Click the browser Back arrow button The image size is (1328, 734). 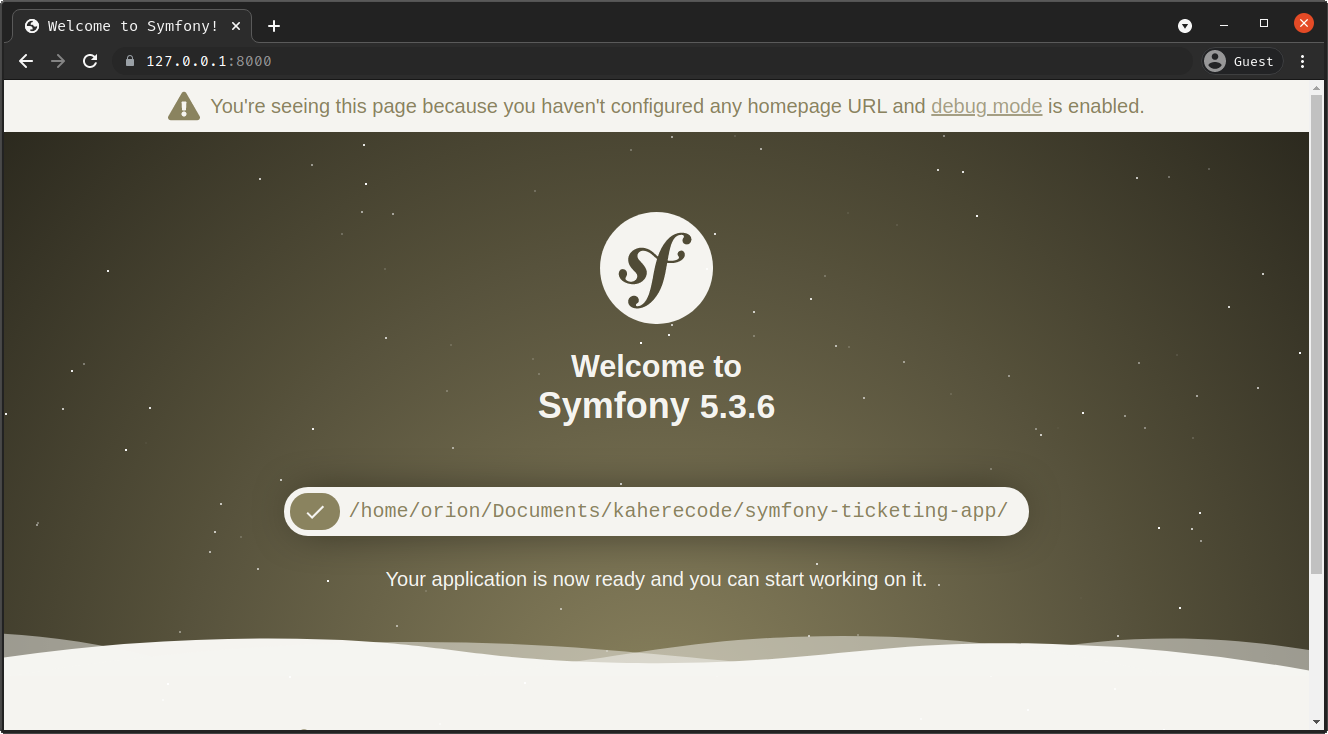[26, 61]
